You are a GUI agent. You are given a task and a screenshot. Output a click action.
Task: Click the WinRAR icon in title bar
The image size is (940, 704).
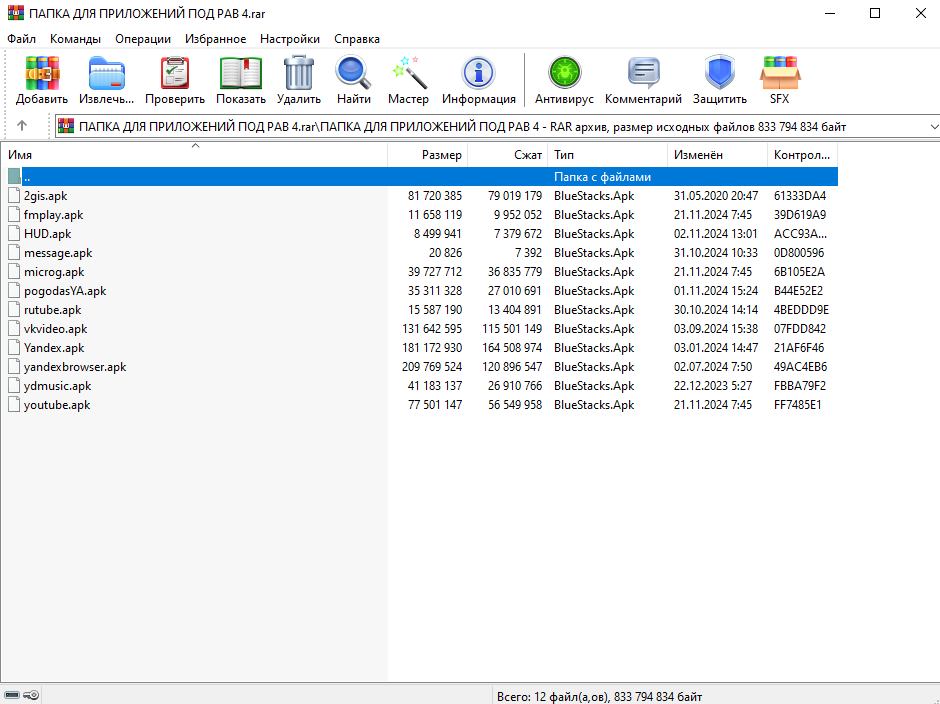click(16, 13)
